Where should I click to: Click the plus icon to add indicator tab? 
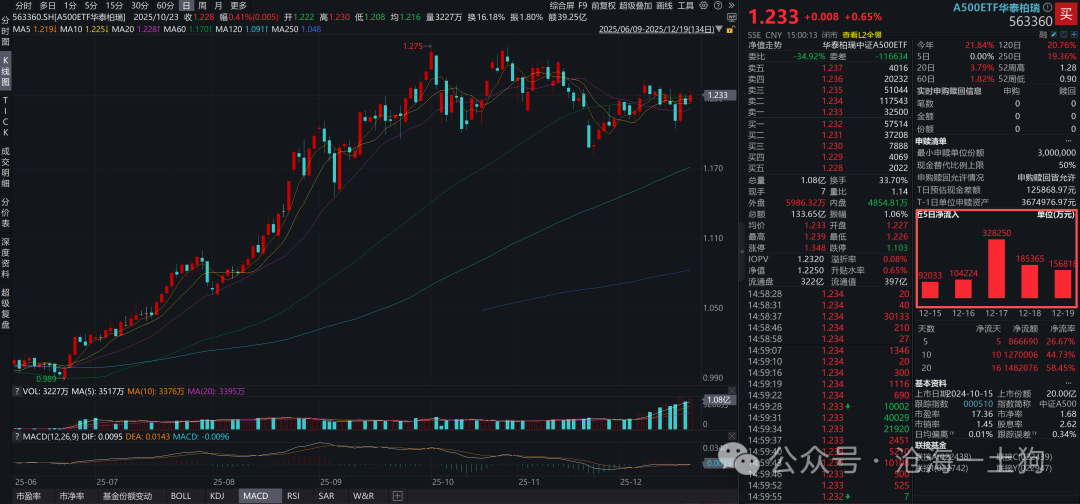(397, 496)
